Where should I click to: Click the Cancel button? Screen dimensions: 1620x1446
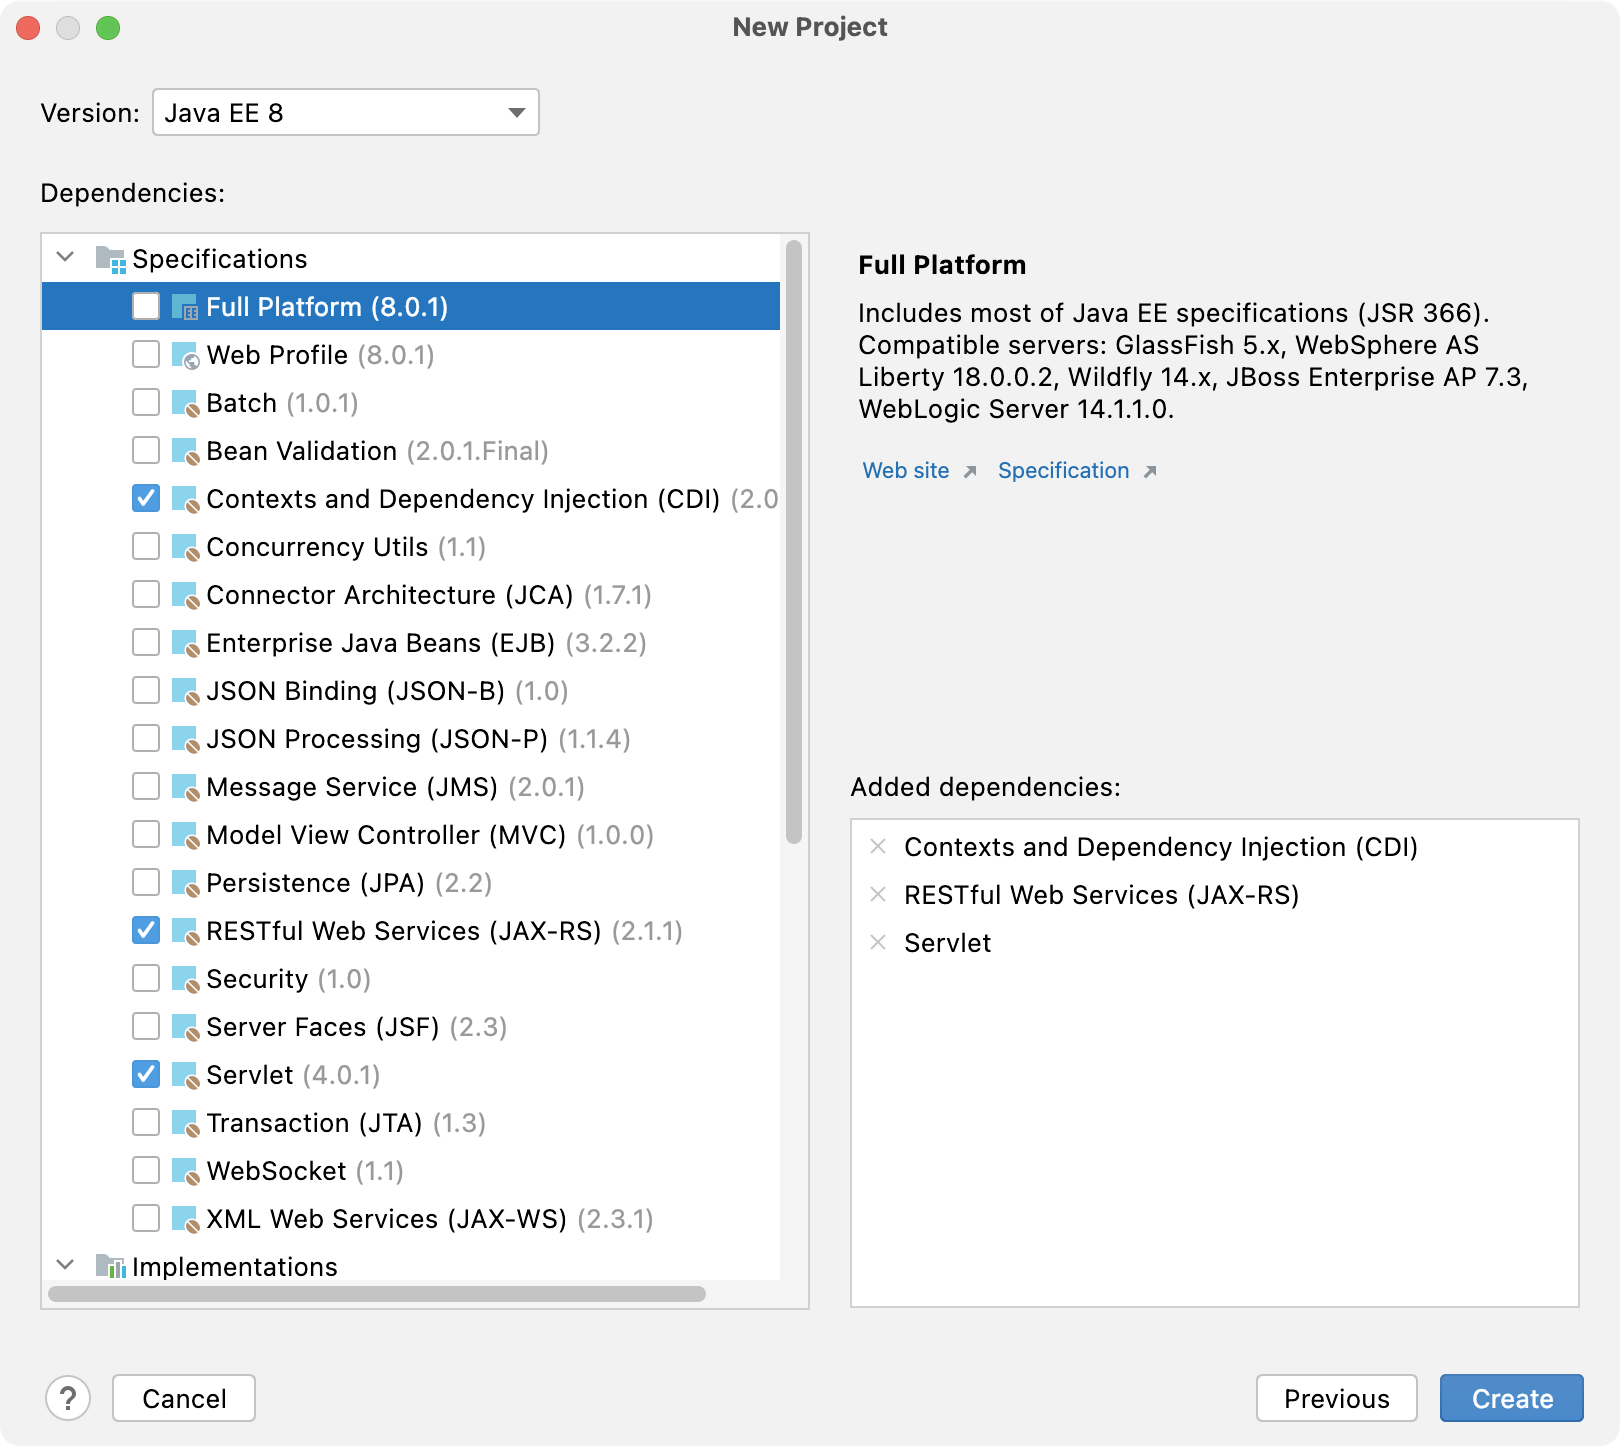point(184,1398)
